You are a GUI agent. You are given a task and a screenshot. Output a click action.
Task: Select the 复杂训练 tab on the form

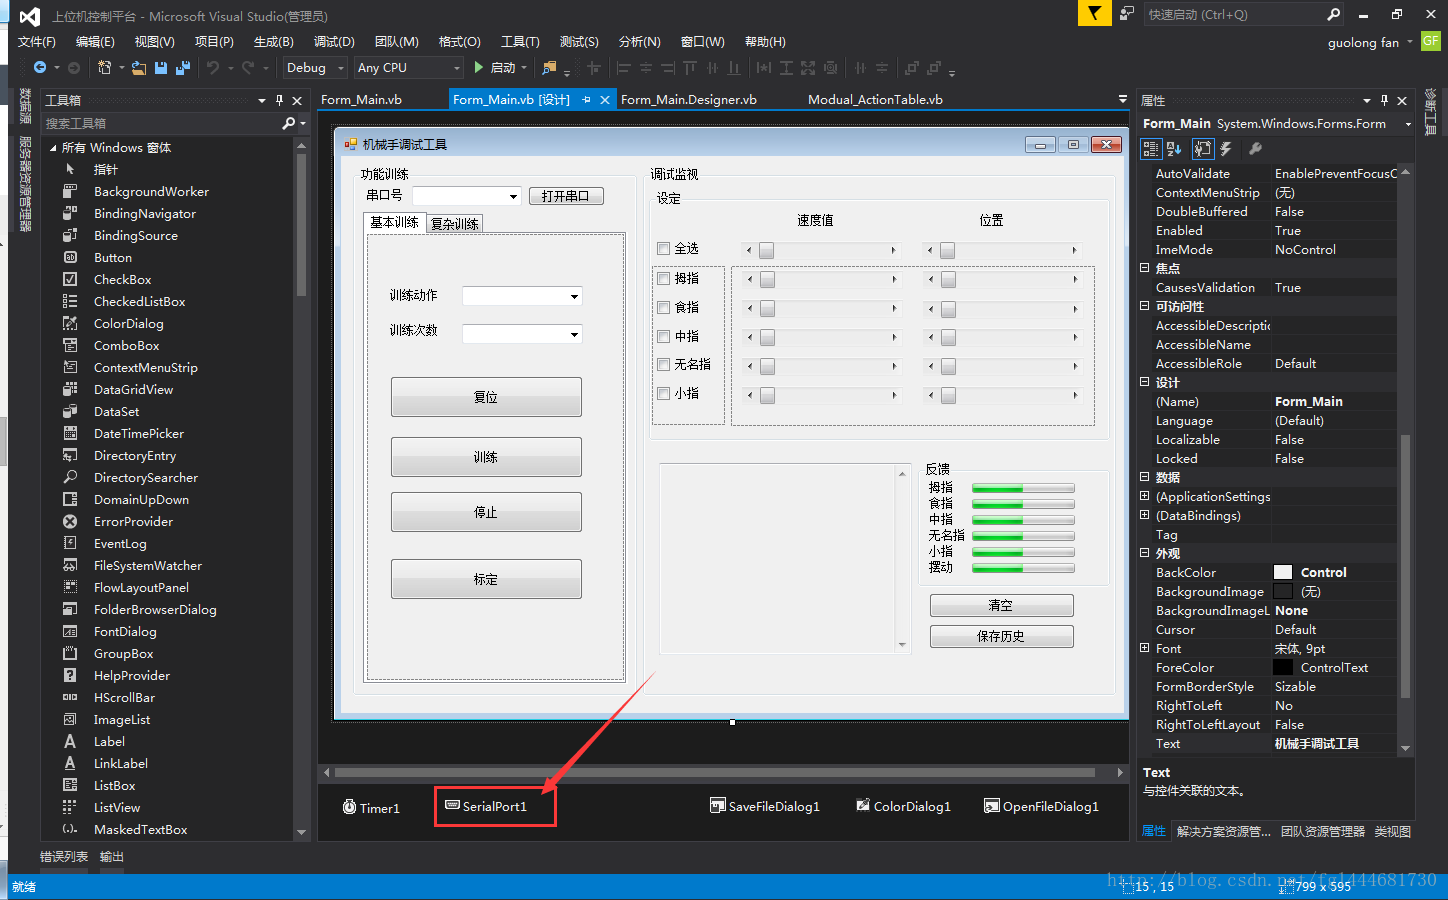pos(455,224)
